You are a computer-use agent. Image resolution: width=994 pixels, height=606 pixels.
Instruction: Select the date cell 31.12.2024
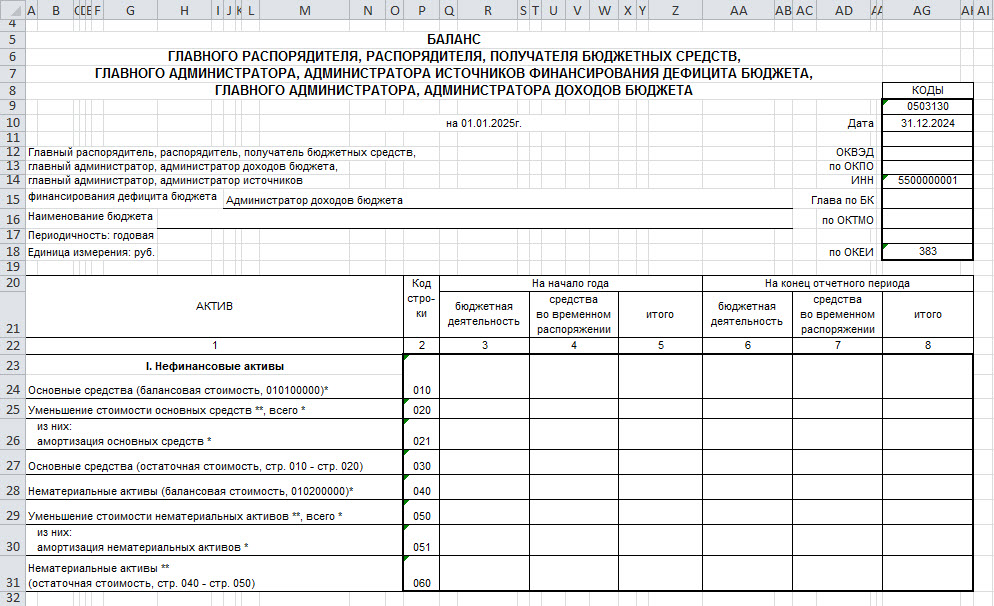927,123
